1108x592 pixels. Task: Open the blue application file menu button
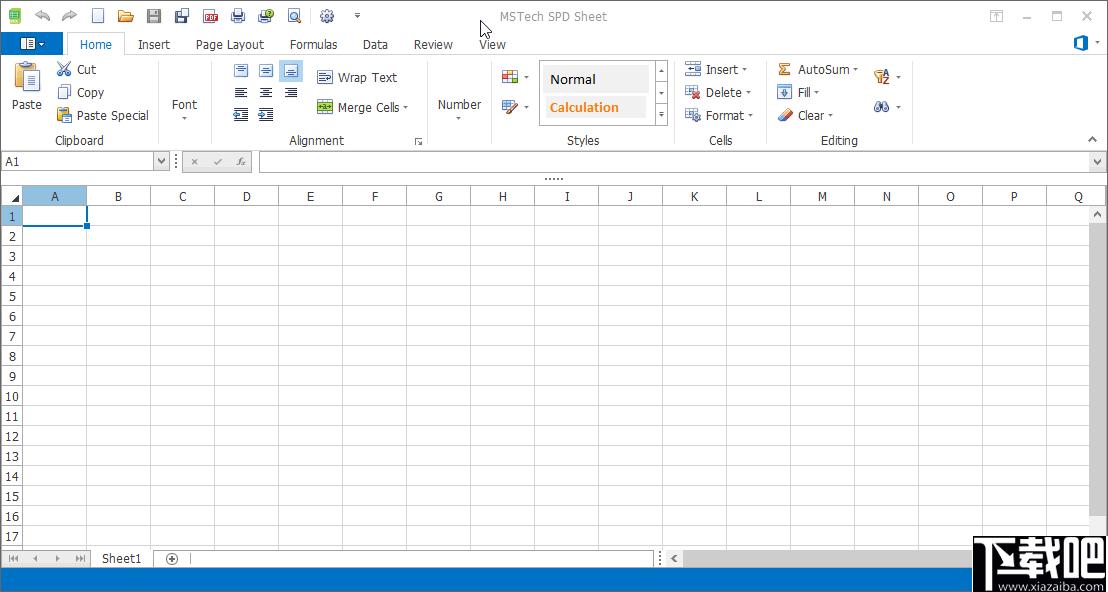pos(32,44)
